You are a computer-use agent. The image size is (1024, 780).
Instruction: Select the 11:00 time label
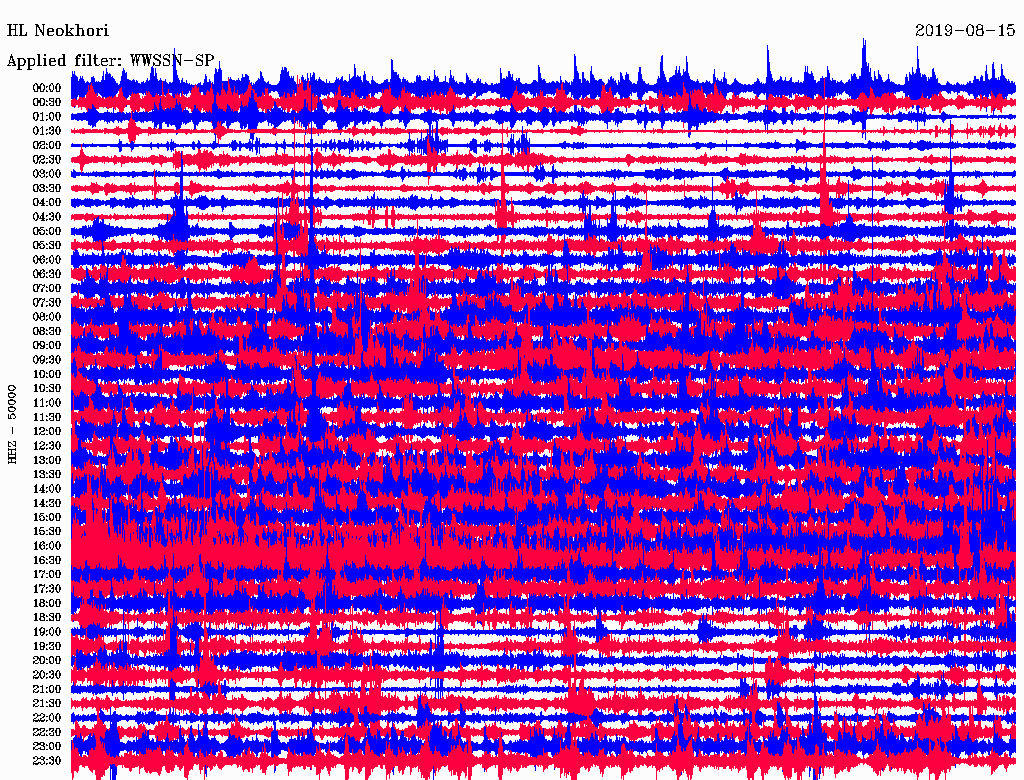47,402
